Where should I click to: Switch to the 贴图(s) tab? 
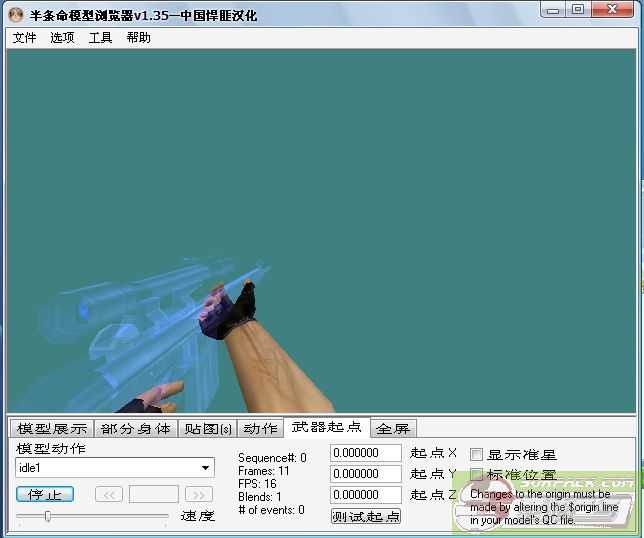(x=207, y=429)
